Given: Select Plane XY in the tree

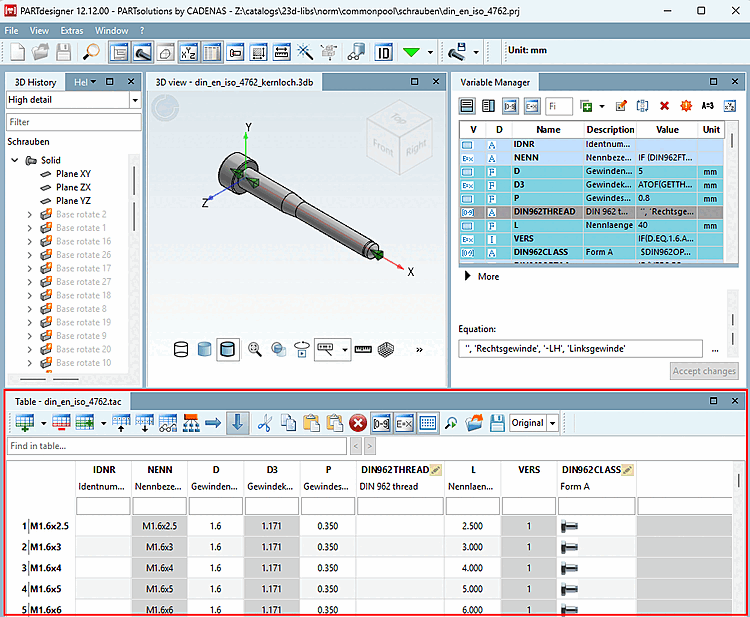Looking at the screenshot, I should coord(73,174).
